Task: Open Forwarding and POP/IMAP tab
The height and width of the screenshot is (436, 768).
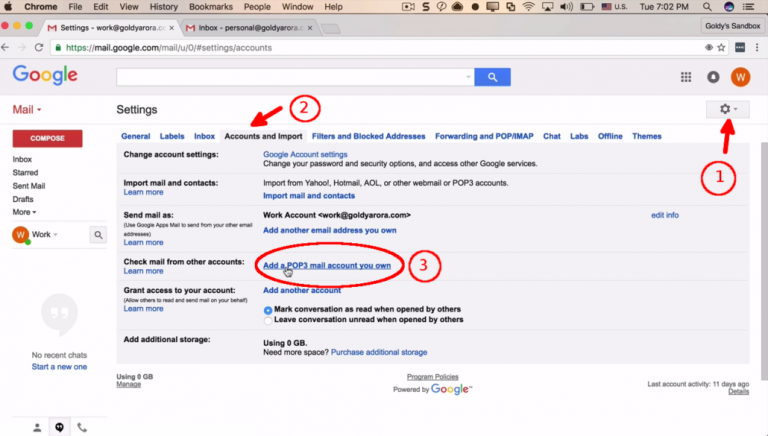Action: (x=484, y=136)
